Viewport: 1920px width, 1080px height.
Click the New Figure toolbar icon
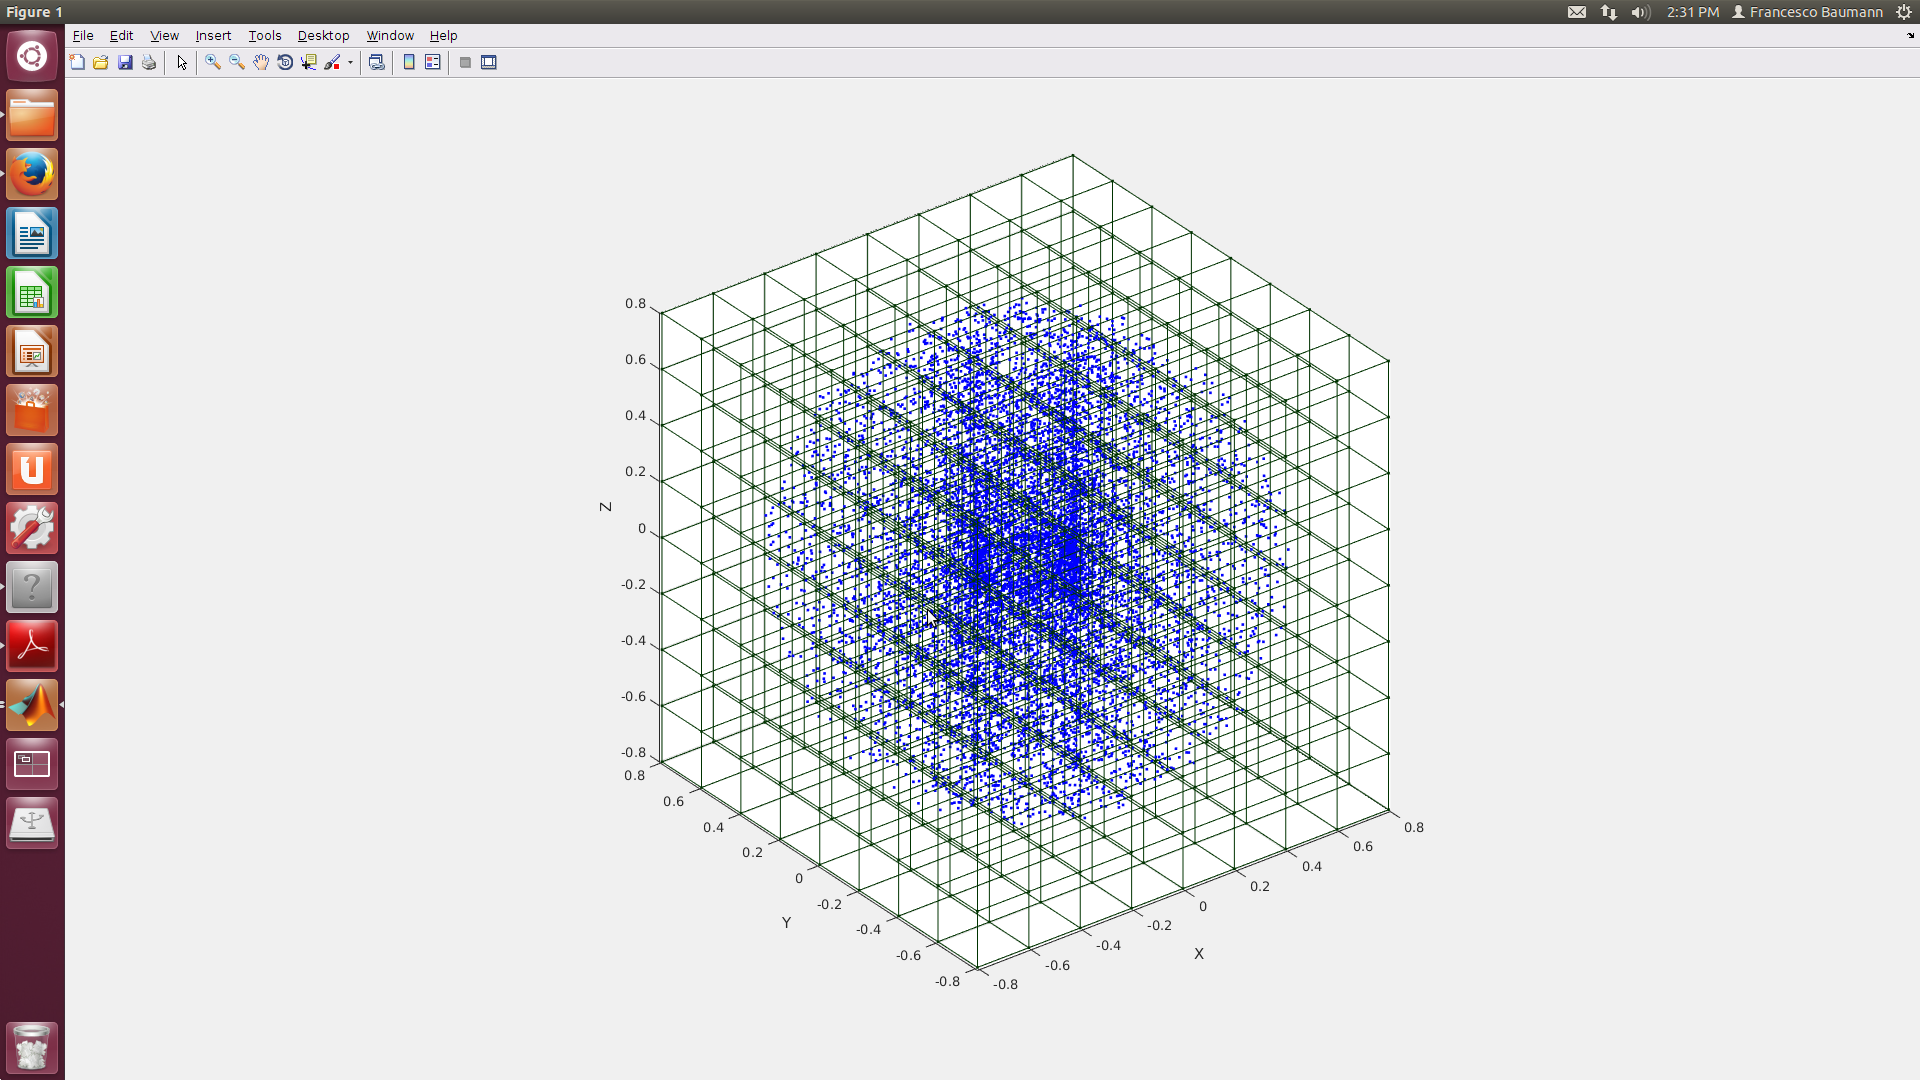tap(77, 62)
